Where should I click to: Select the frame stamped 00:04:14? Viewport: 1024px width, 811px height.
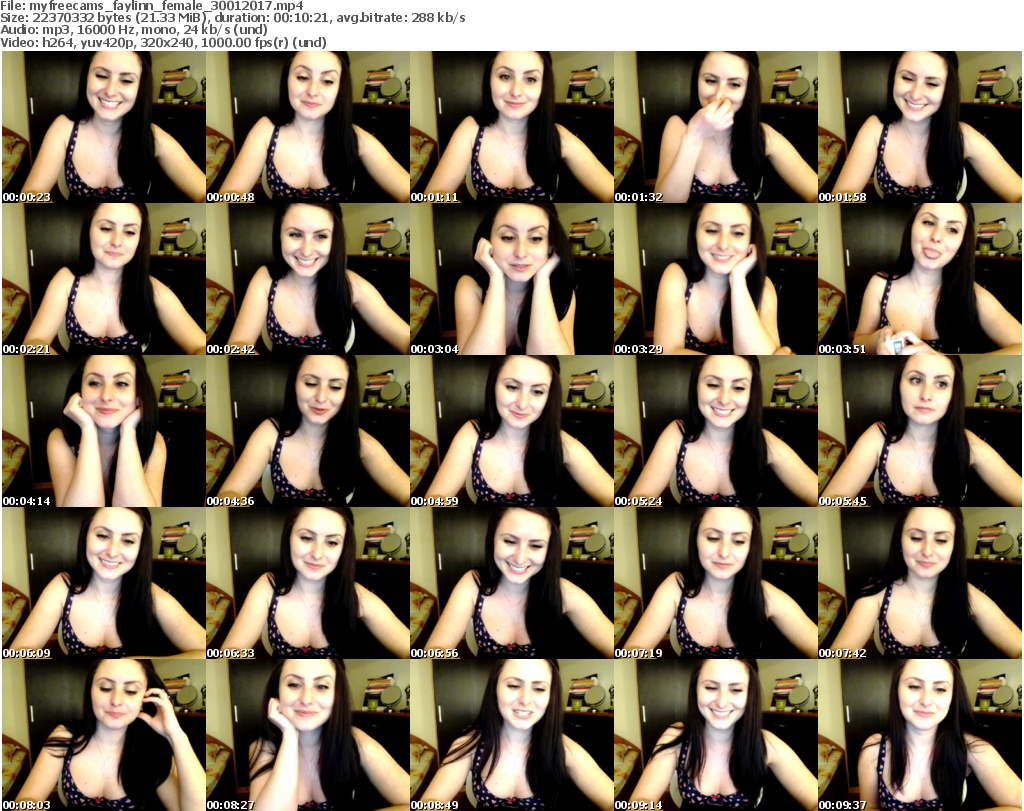[104, 431]
